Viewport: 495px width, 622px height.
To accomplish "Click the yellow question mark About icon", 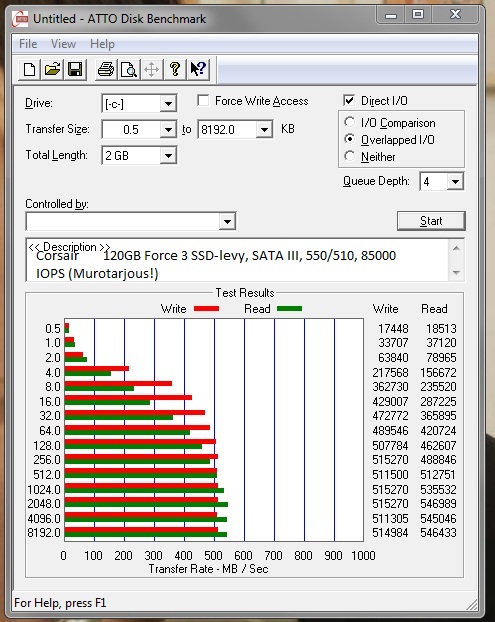I will [175, 70].
